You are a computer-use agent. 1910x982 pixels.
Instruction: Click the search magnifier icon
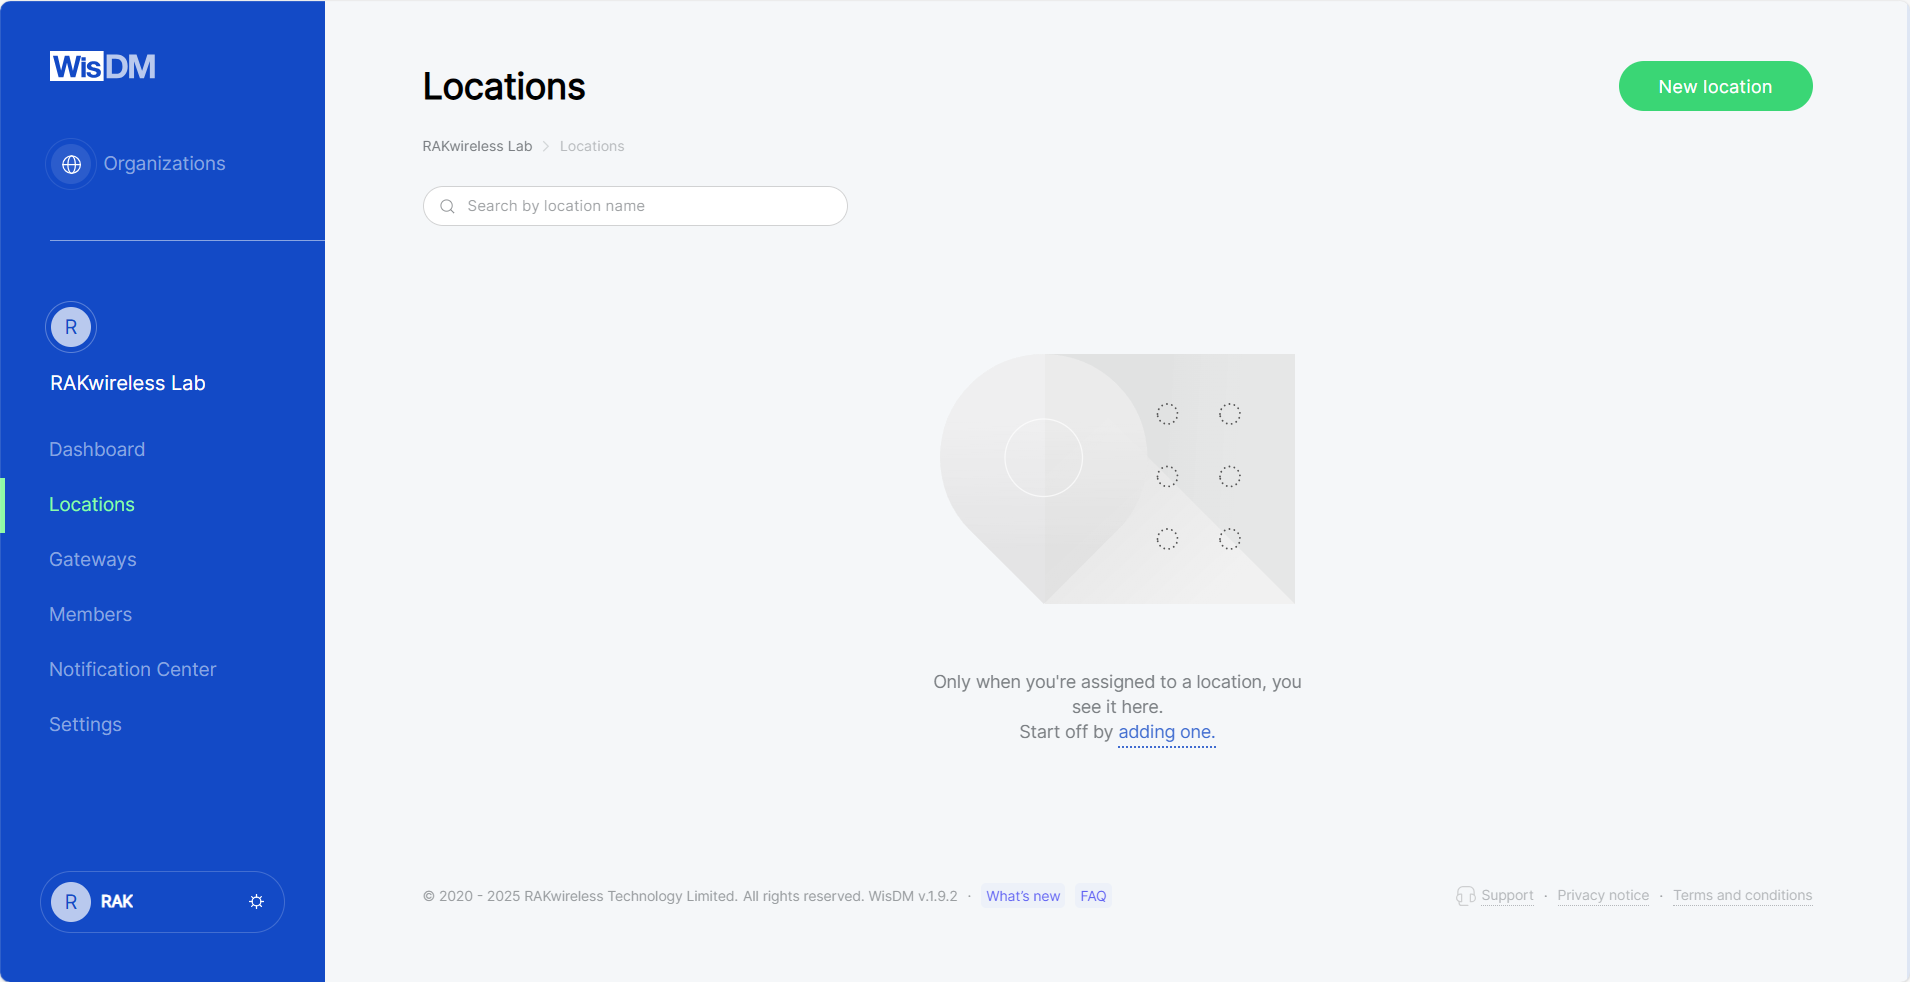[447, 206]
